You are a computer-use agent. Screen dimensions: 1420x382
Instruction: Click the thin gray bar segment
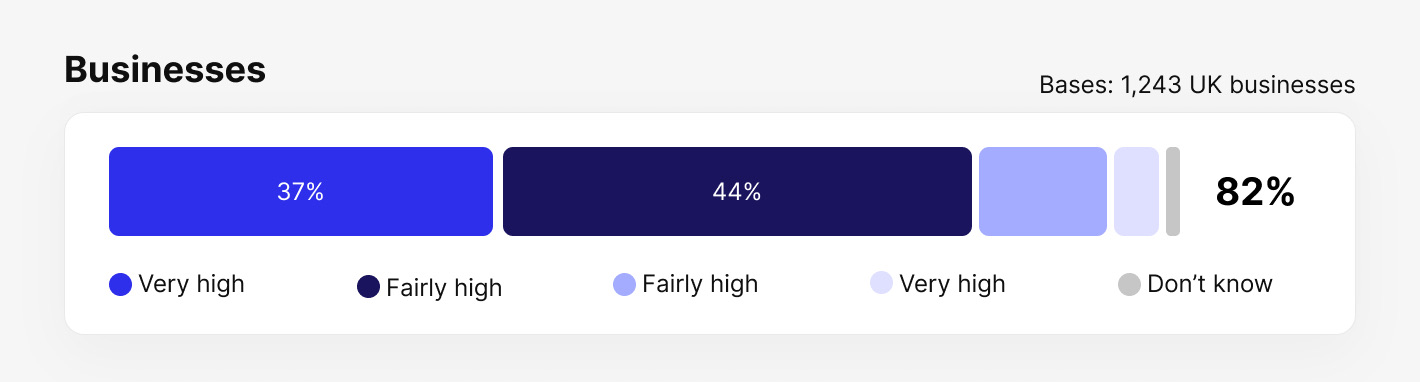1173,192
